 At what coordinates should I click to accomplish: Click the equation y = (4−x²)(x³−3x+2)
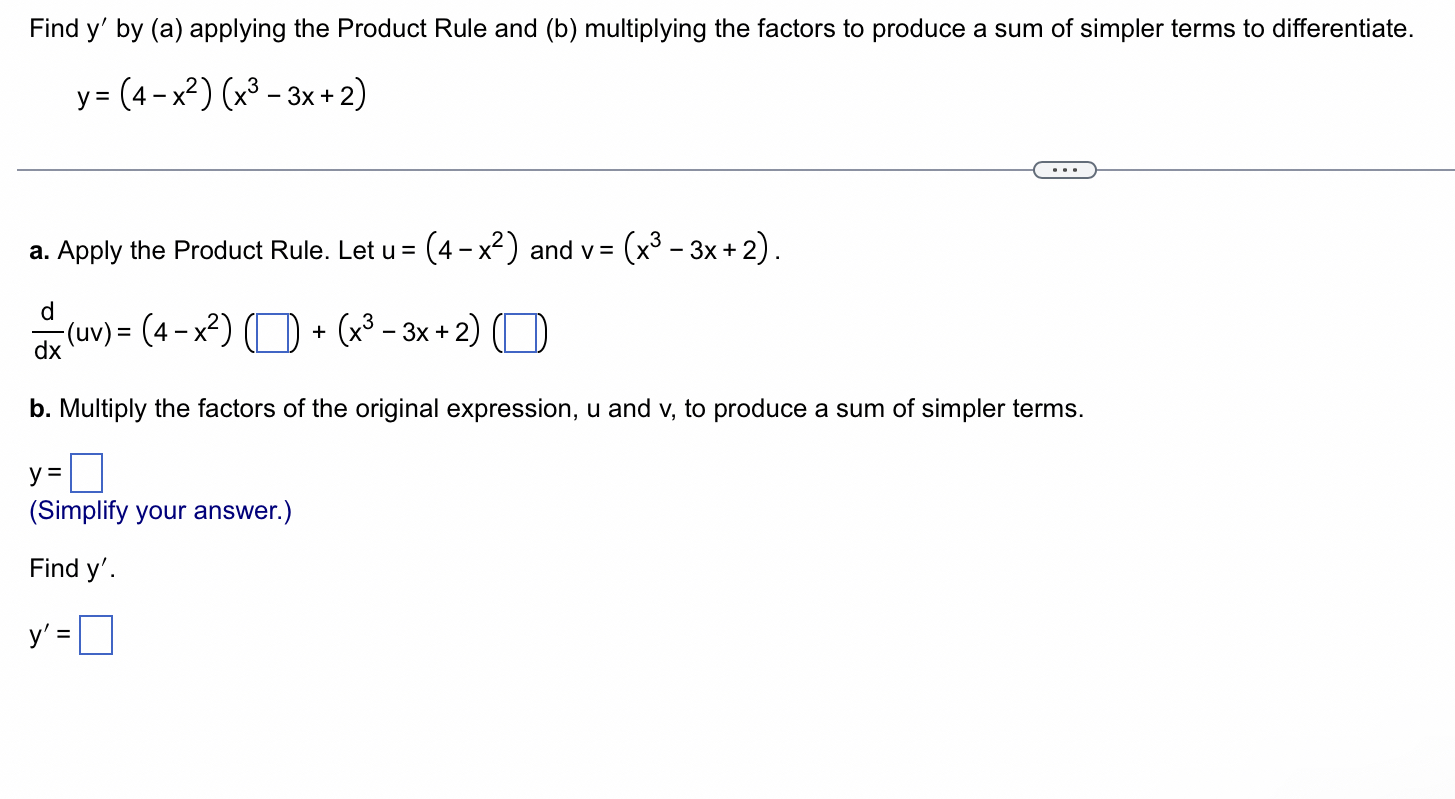click(222, 94)
